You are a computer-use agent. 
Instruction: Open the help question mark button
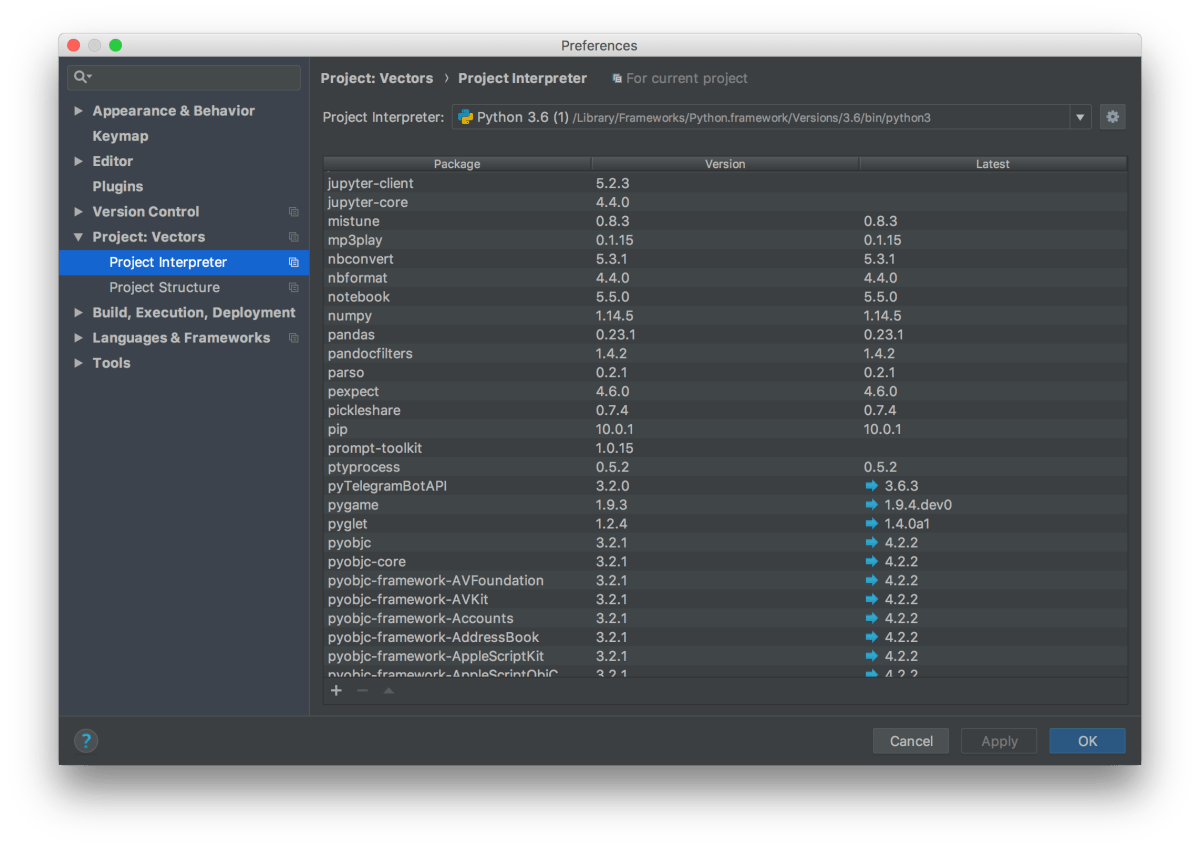coord(86,741)
